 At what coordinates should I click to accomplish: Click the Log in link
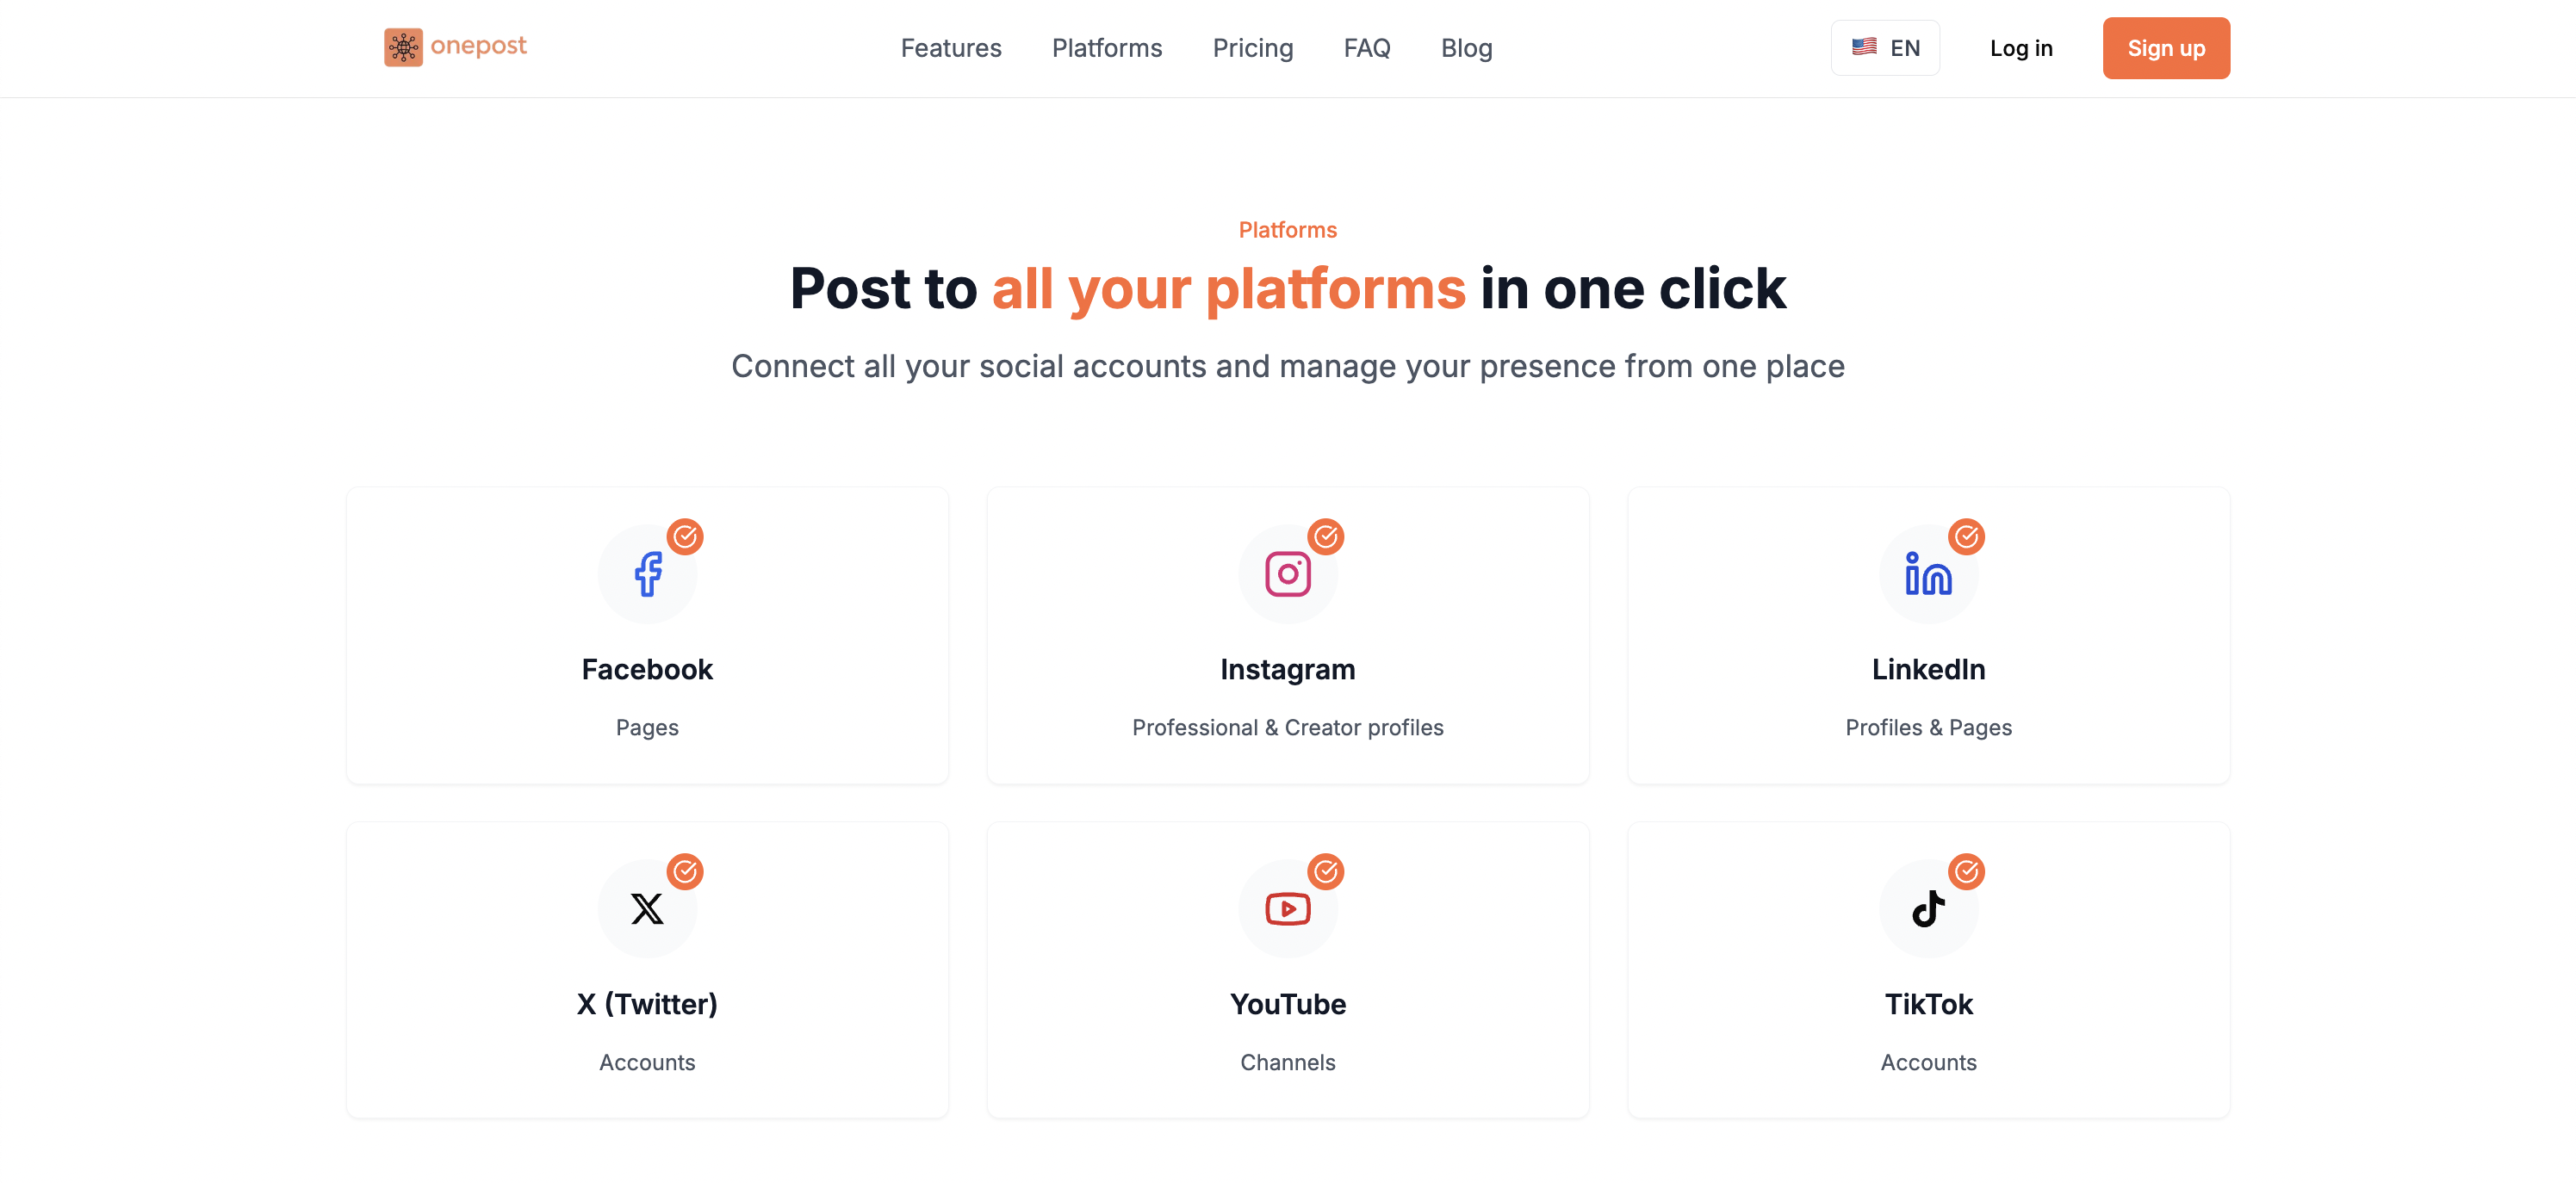coord(2021,47)
